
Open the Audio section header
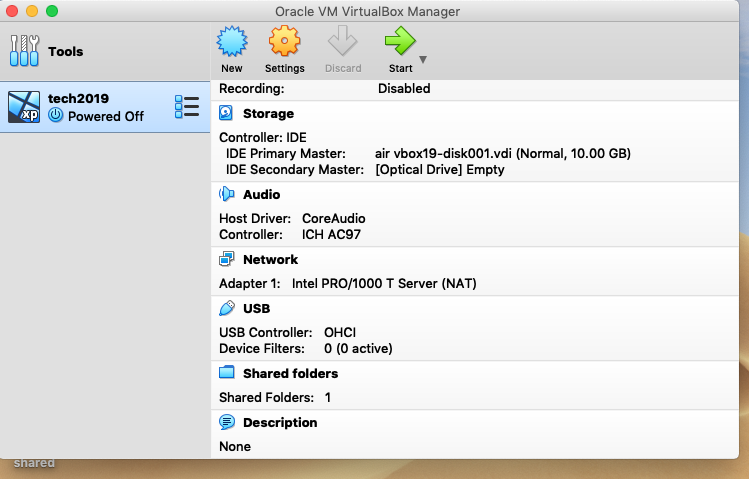[x=261, y=194]
